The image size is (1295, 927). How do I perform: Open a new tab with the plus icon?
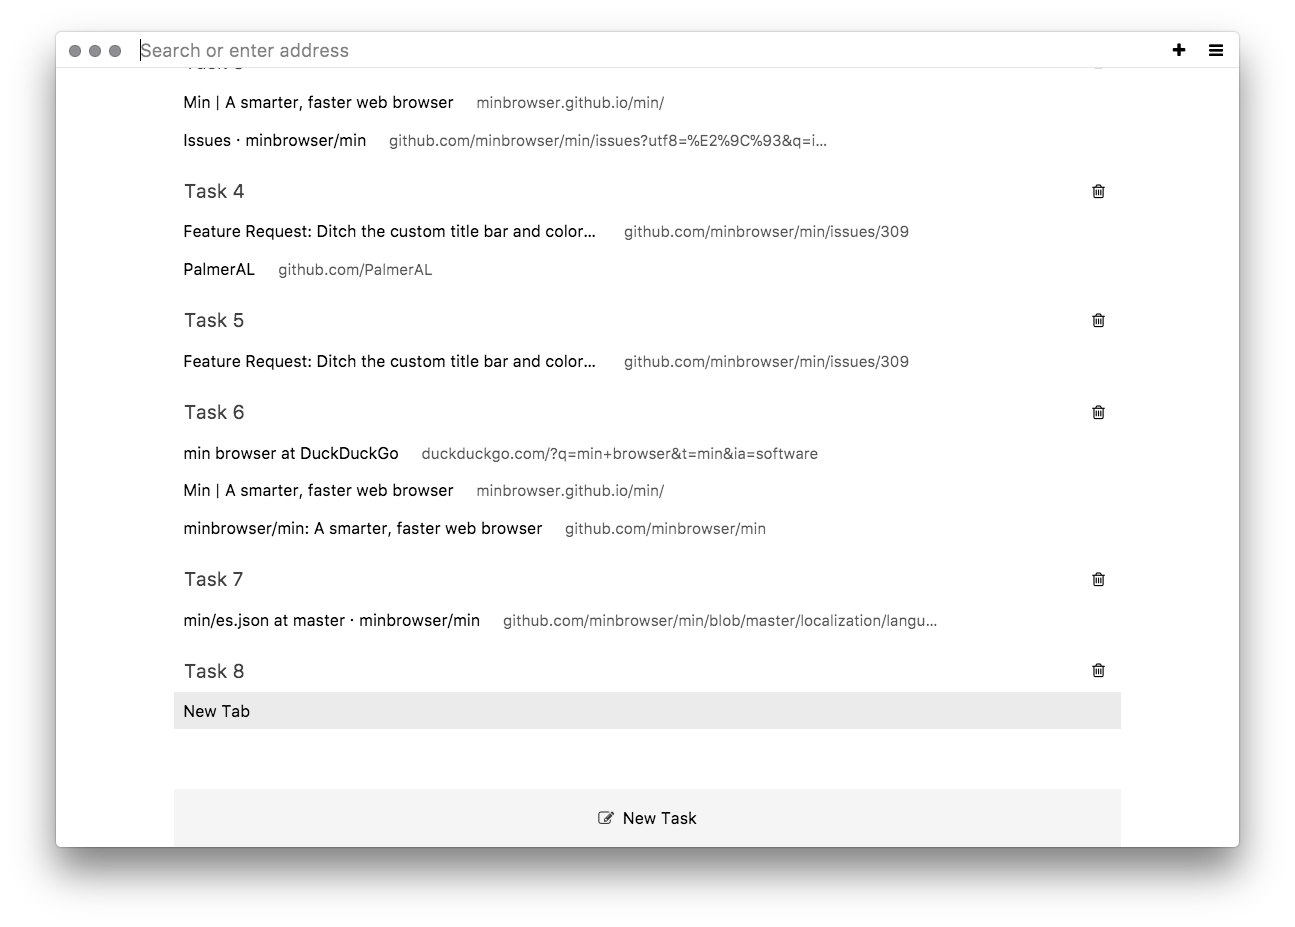pyautogui.click(x=1179, y=49)
